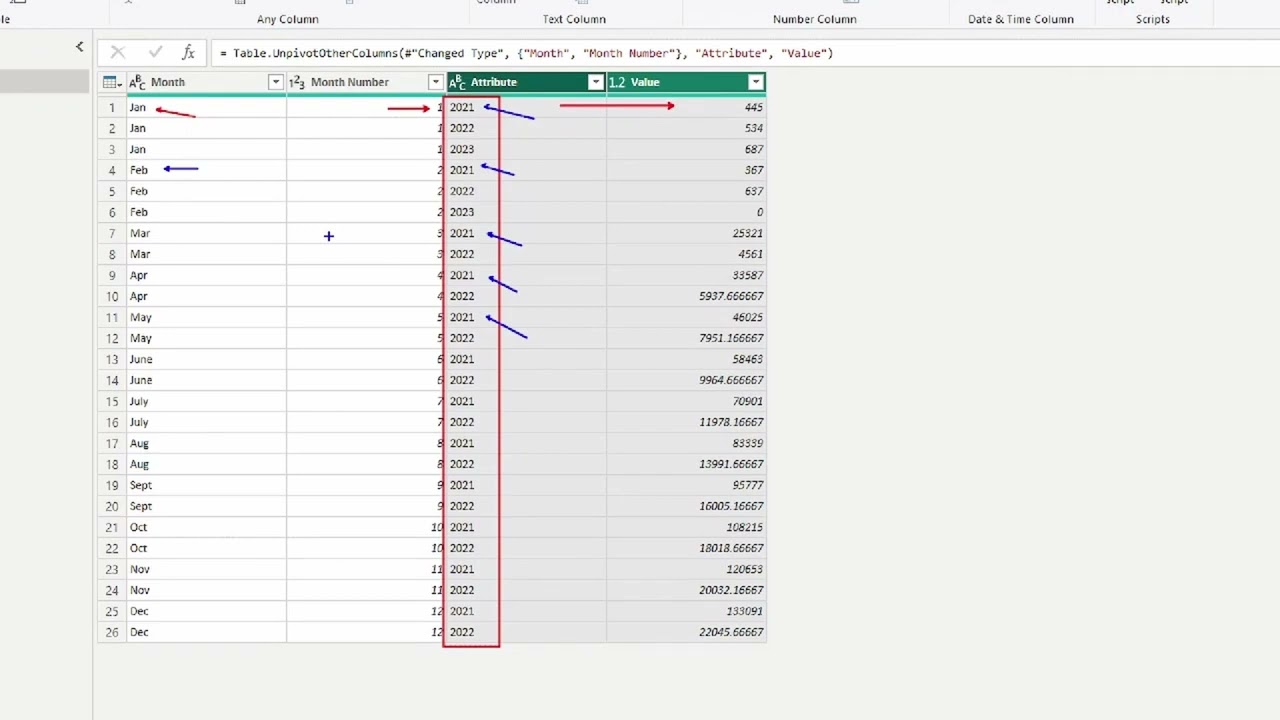Change data type icon of Value column

[617, 82]
